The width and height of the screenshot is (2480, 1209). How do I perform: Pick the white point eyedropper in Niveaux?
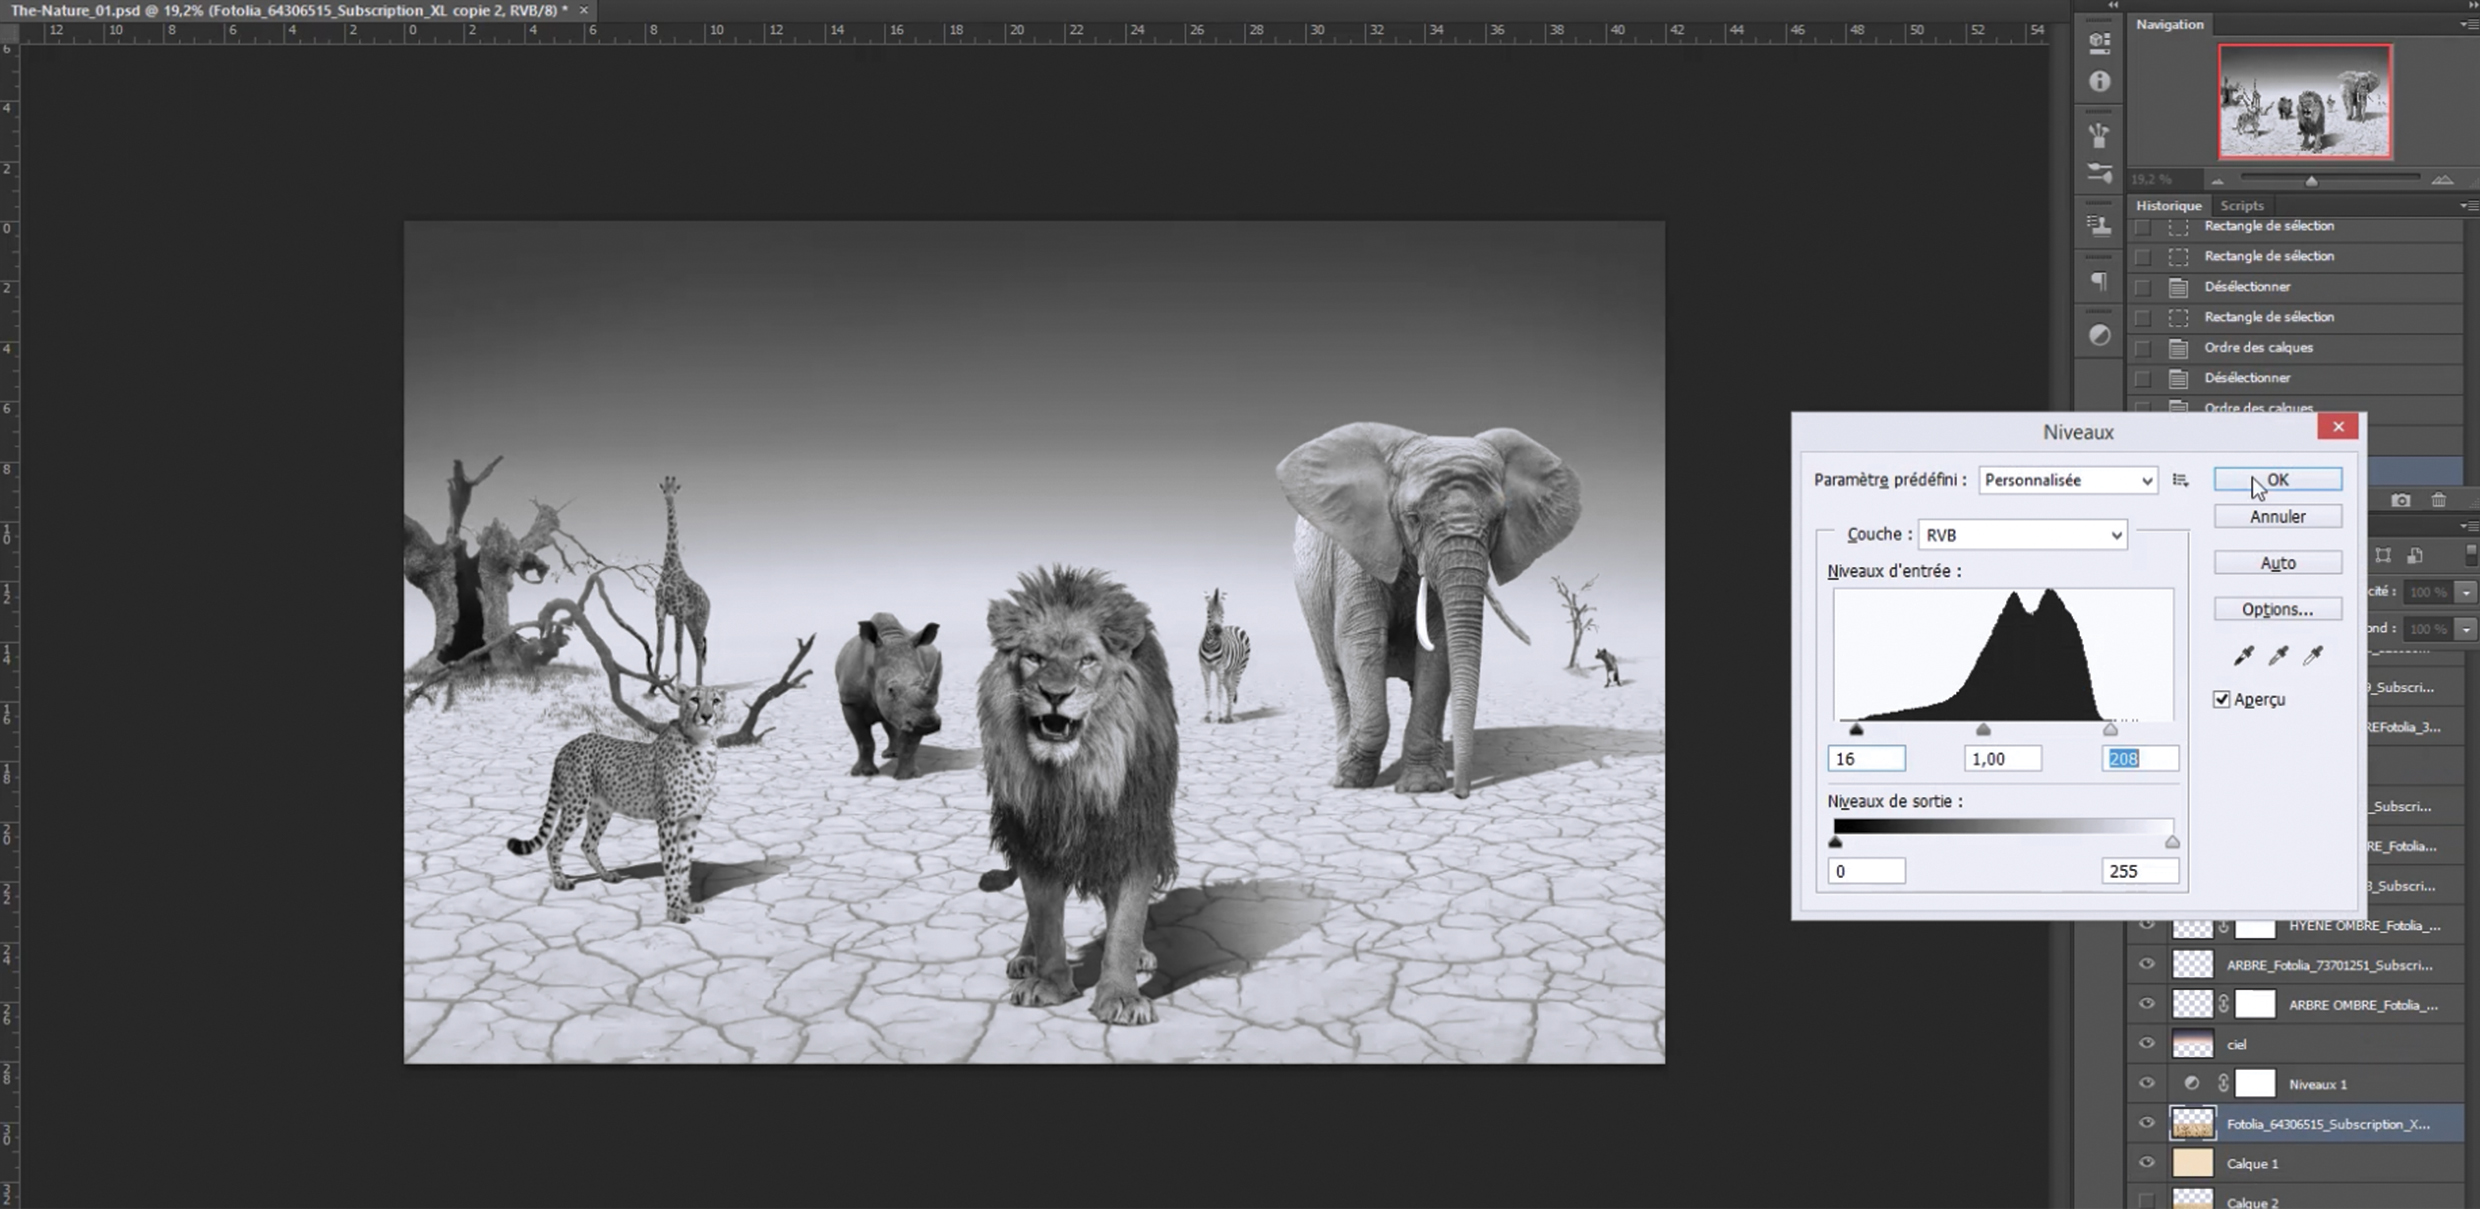pyautogui.click(x=2313, y=655)
